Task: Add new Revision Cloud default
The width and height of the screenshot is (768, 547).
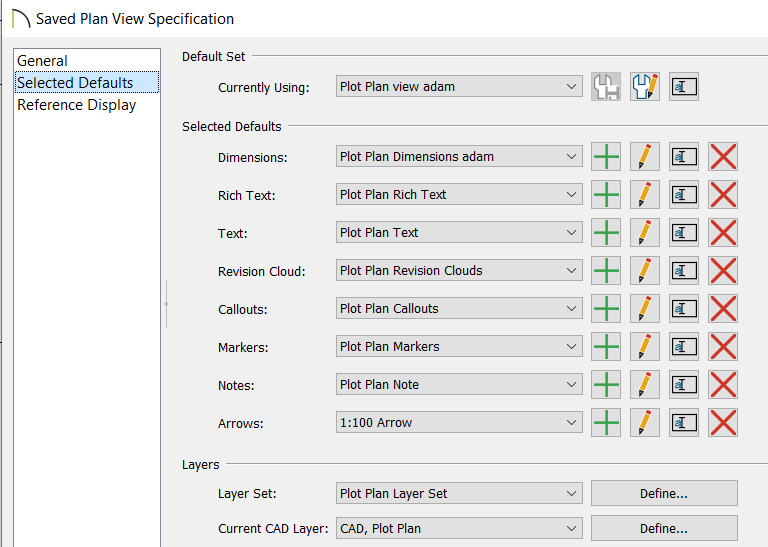Action: tap(606, 271)
